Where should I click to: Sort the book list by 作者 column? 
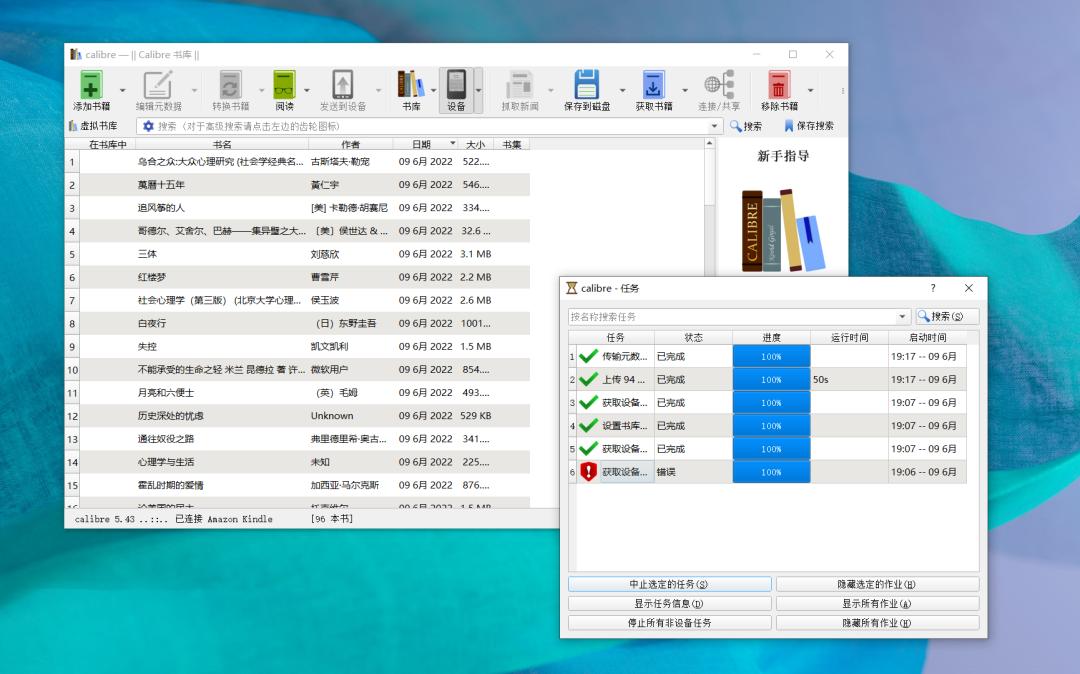click(x=350, y=144)
